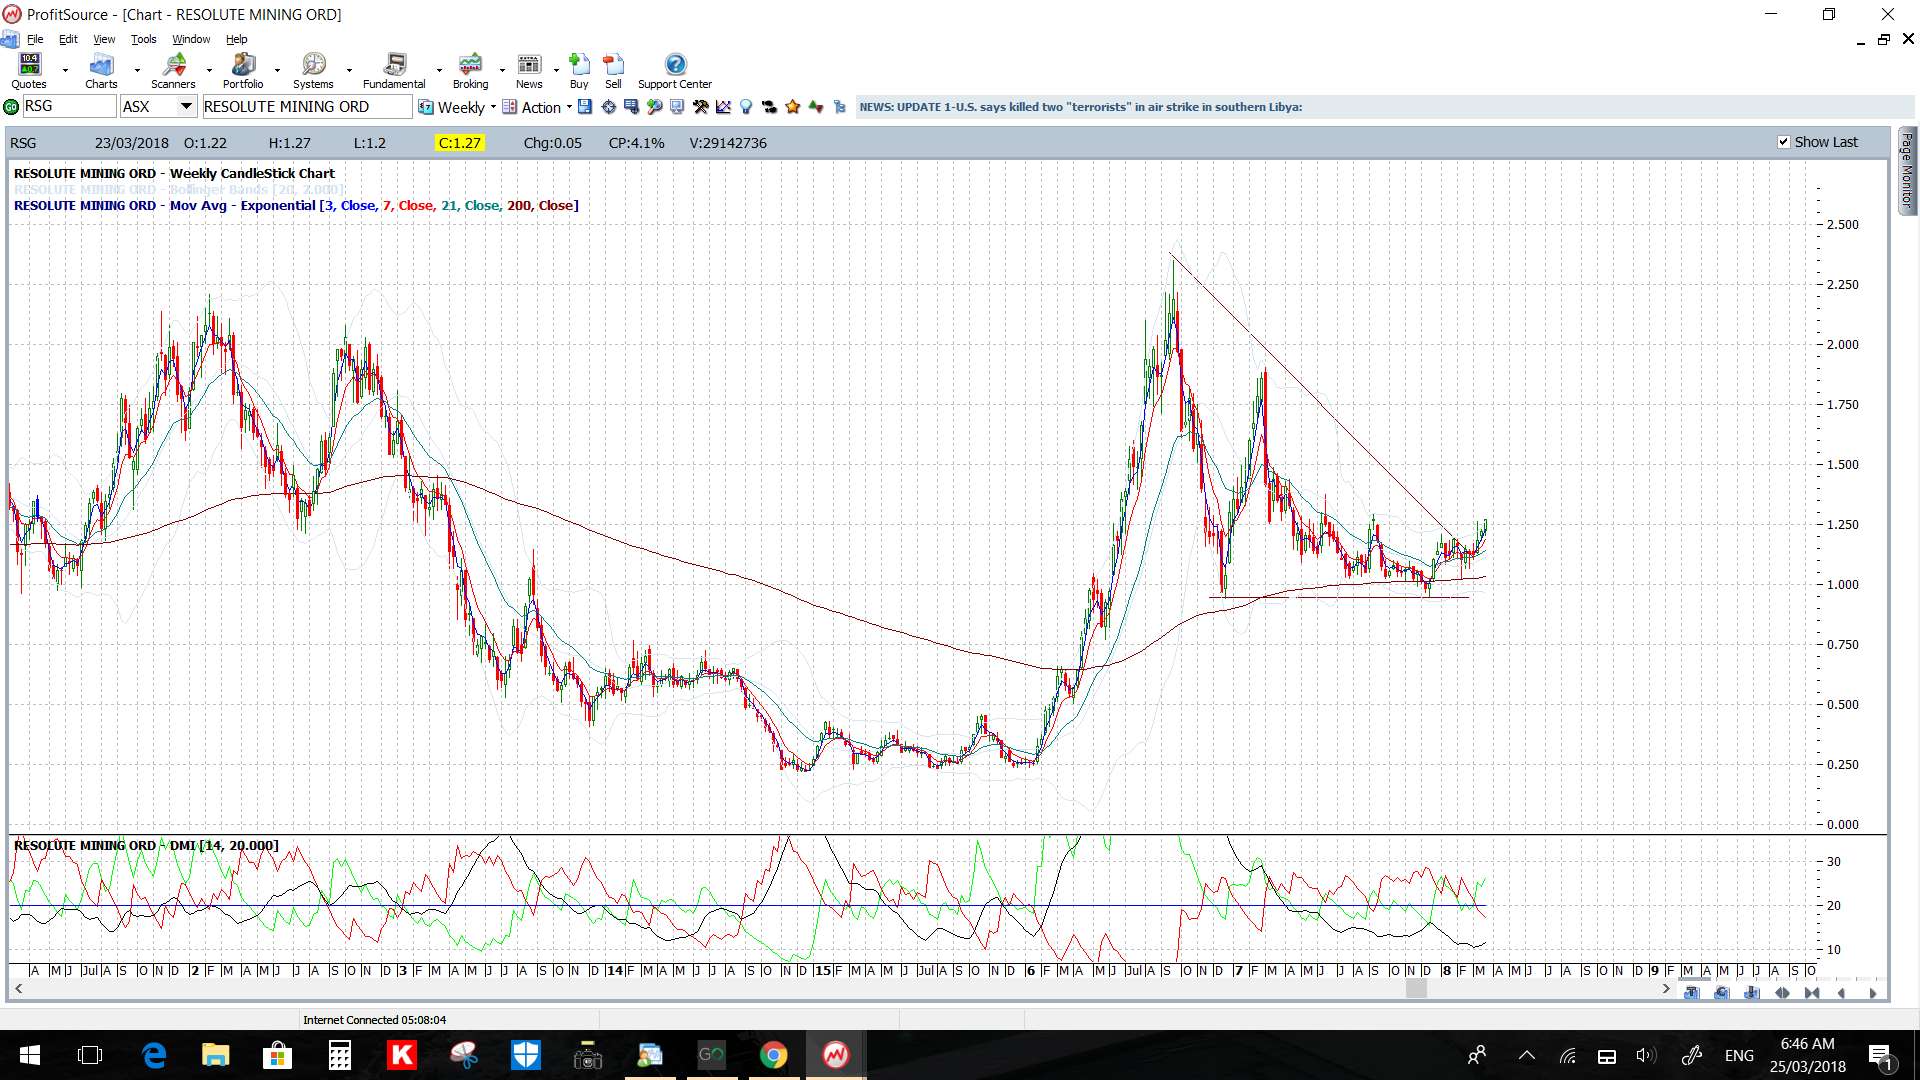Click the RESOLUTE MINING ORD name field
Screen dimensions: 1920x1080
(306, 106)
